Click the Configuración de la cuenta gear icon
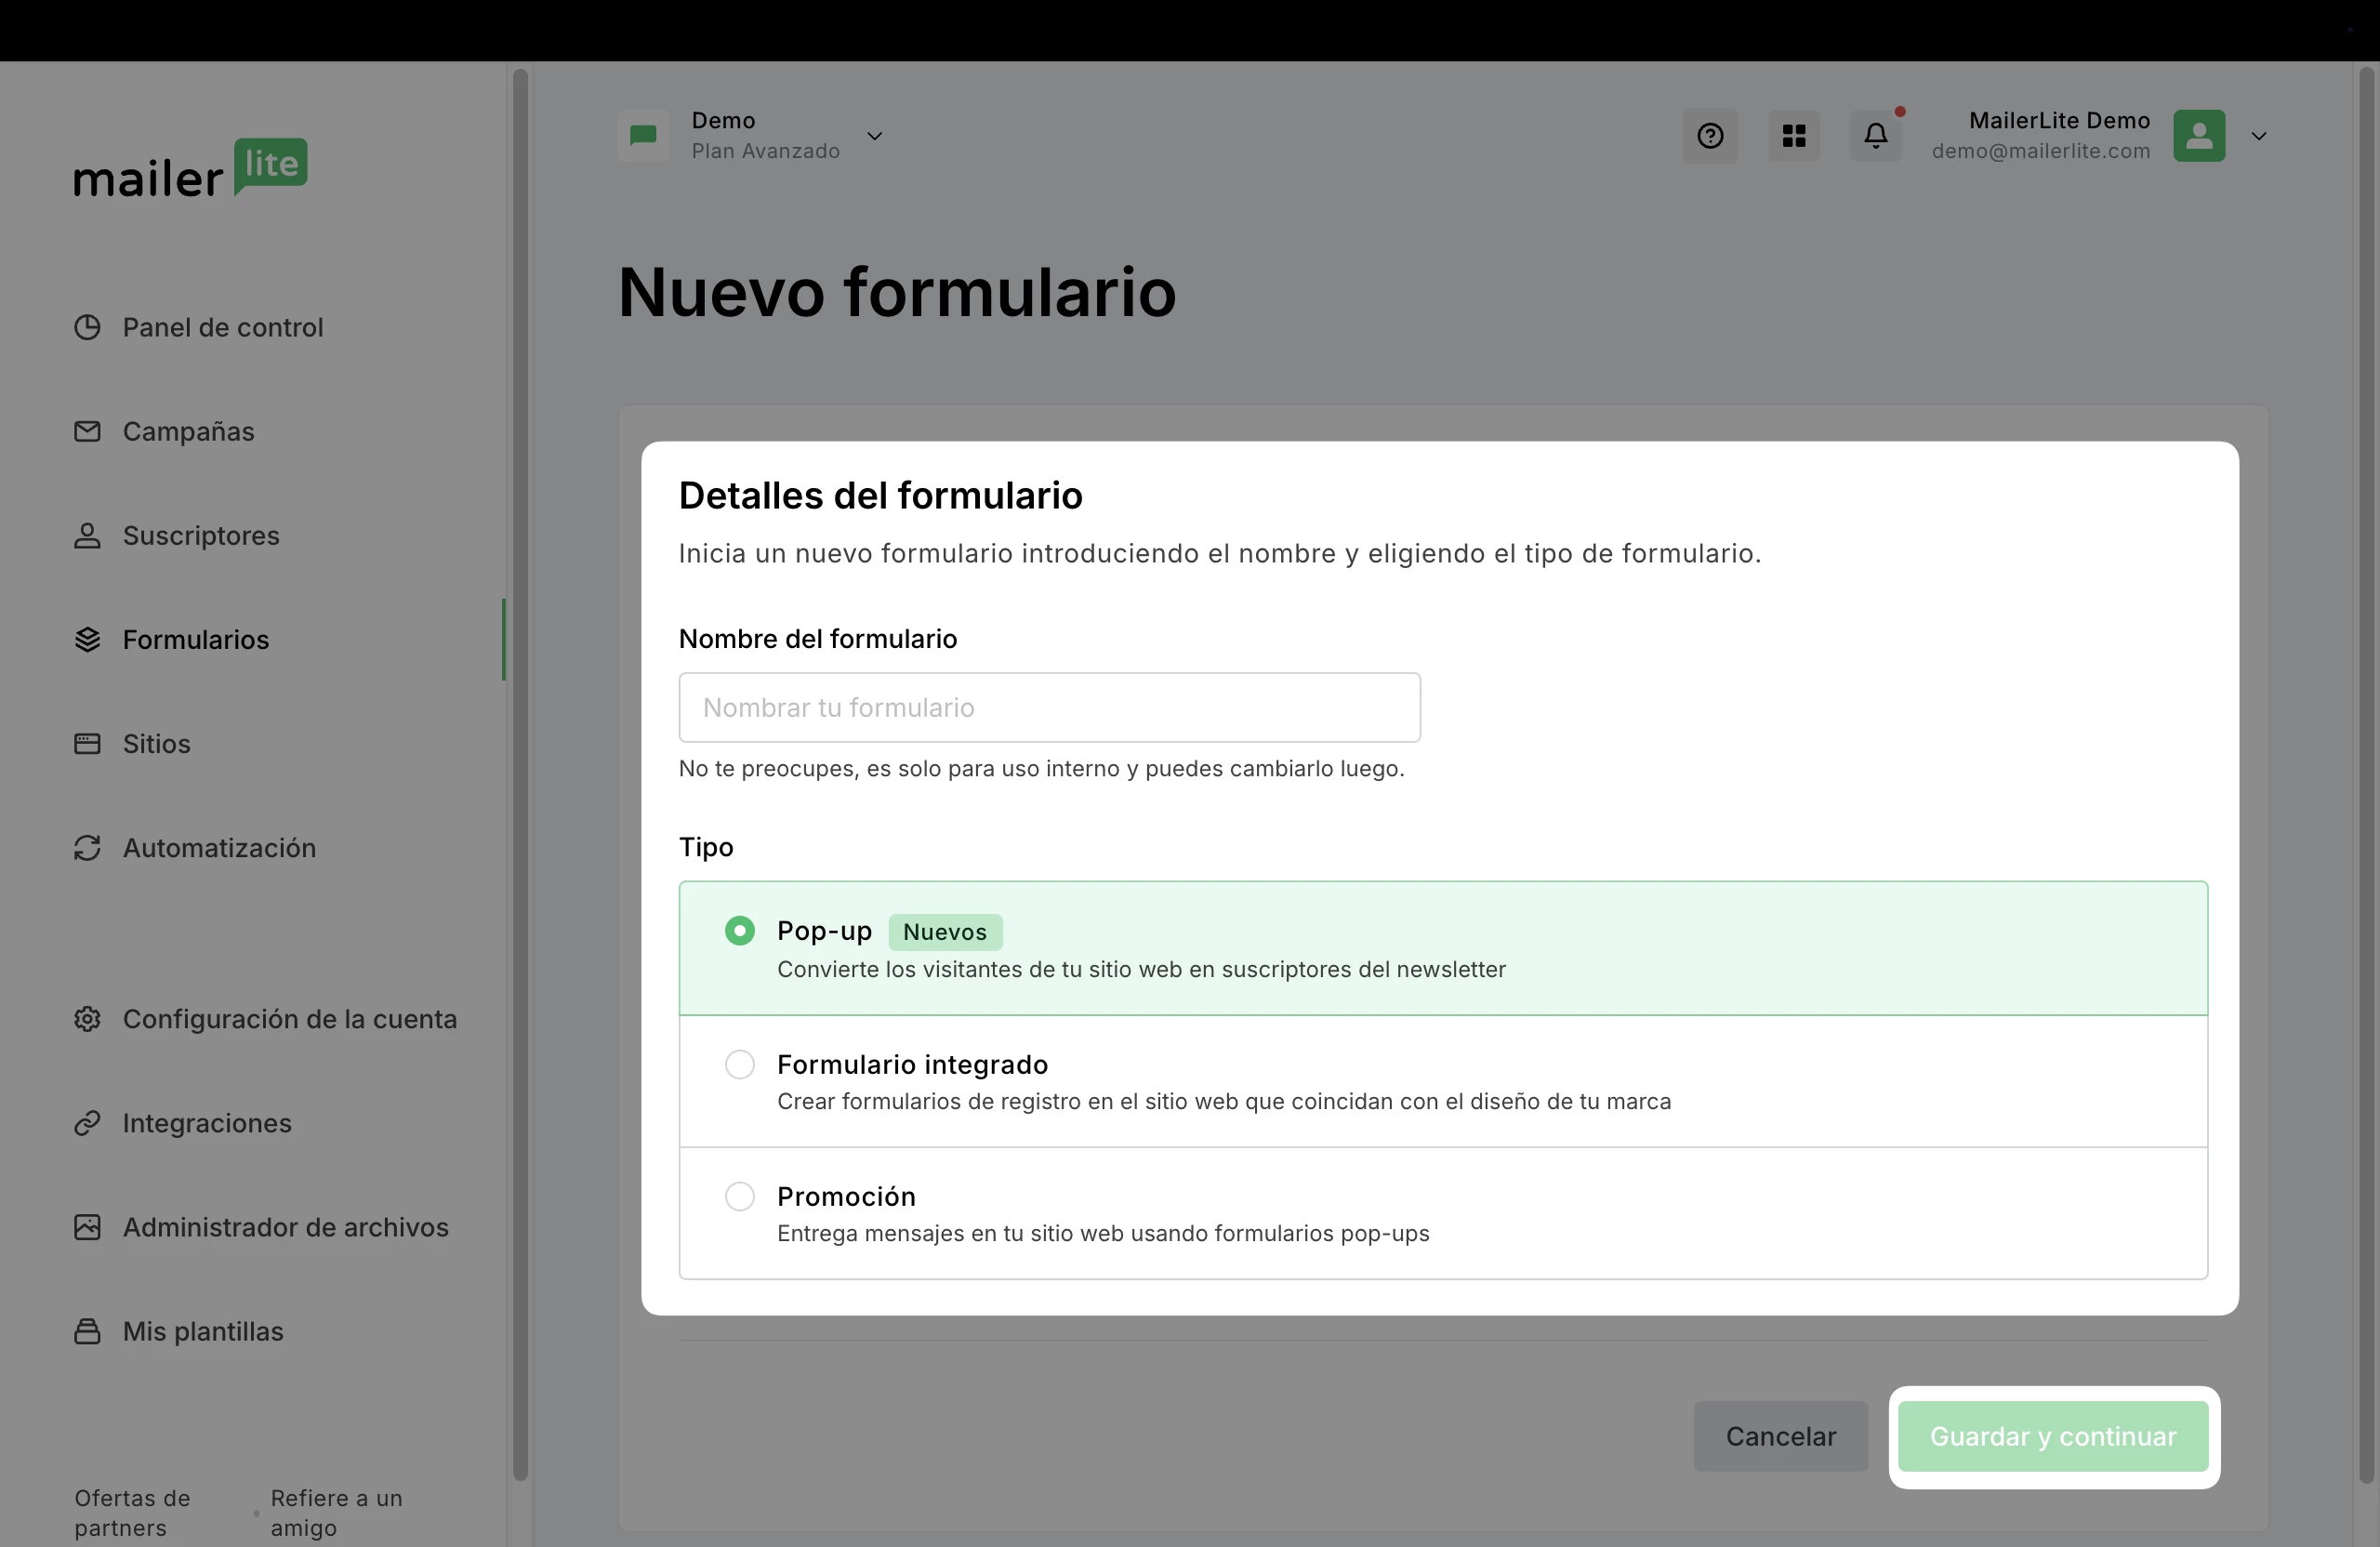2380x1547 pixels. (x=87, y=1019)
